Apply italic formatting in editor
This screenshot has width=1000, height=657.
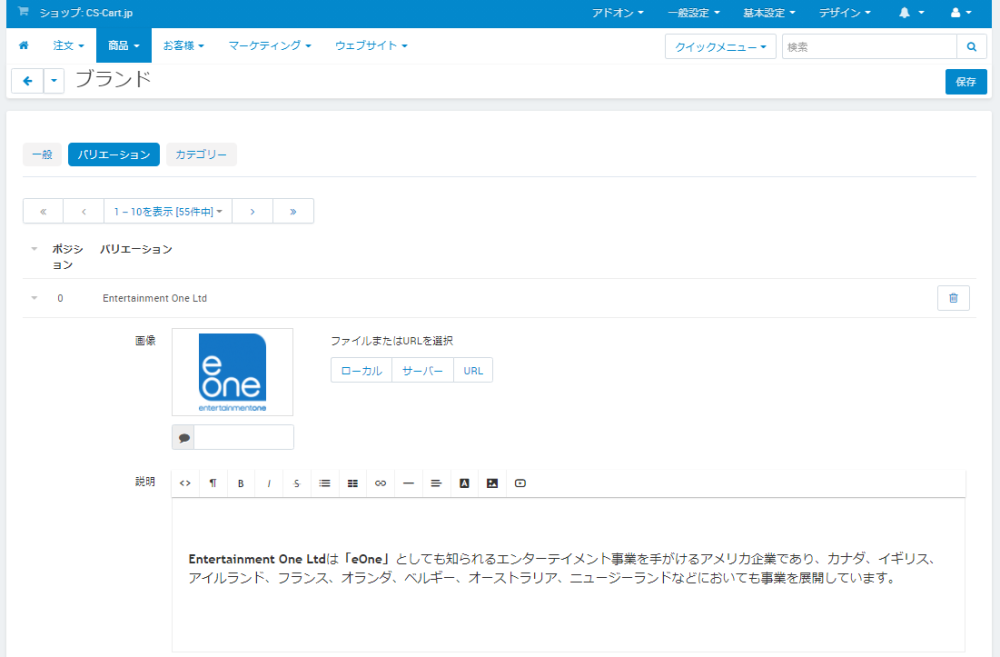click(x=269, y=484)
